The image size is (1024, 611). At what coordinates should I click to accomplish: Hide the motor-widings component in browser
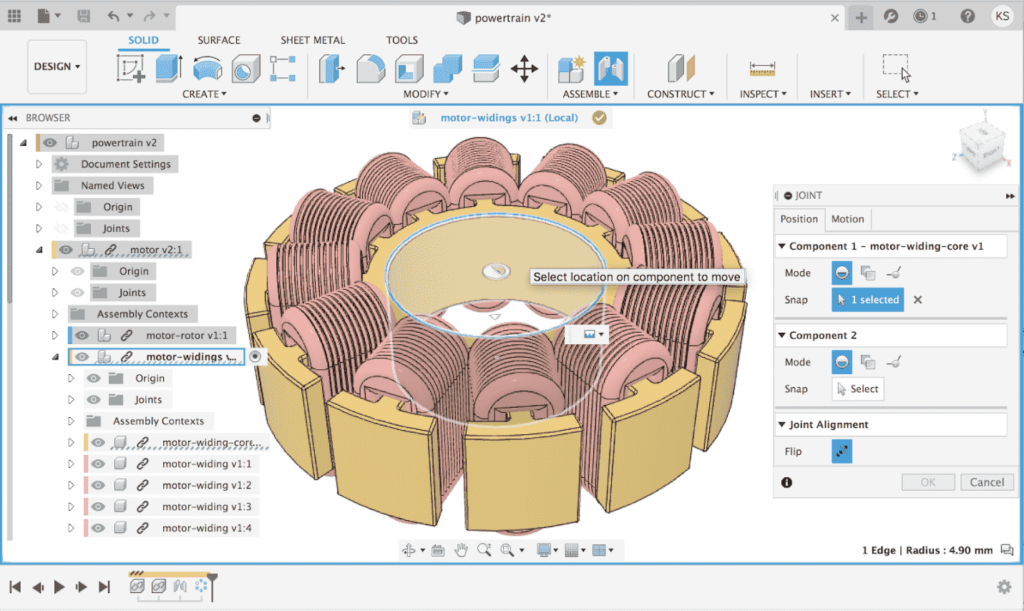pyautogui.click(x=82, y=356)
